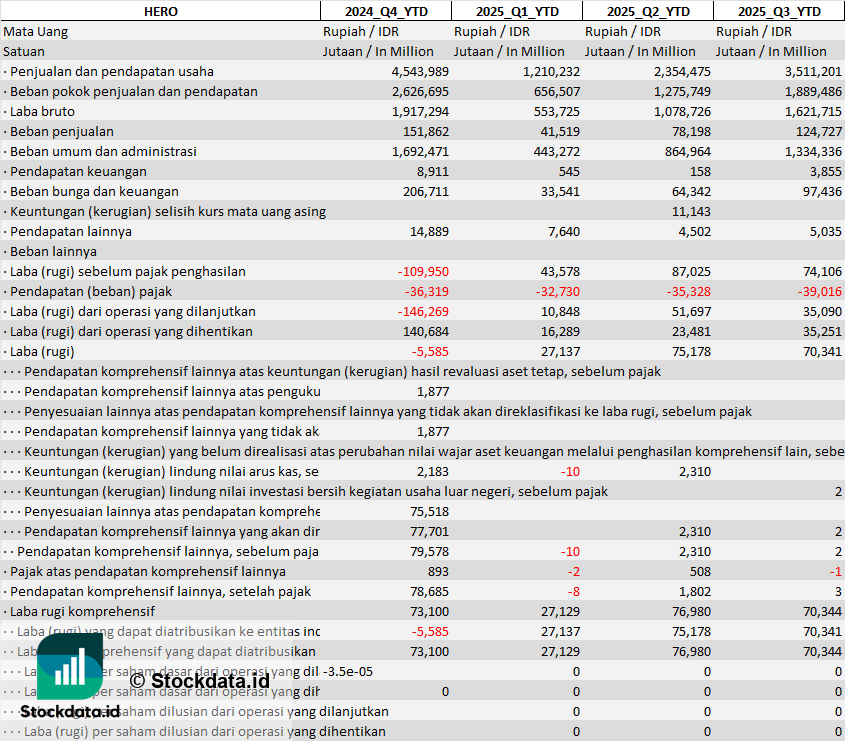Click the red -109,950 value cell
Screen dimensions: 845x741
click(x=423, y=271)
